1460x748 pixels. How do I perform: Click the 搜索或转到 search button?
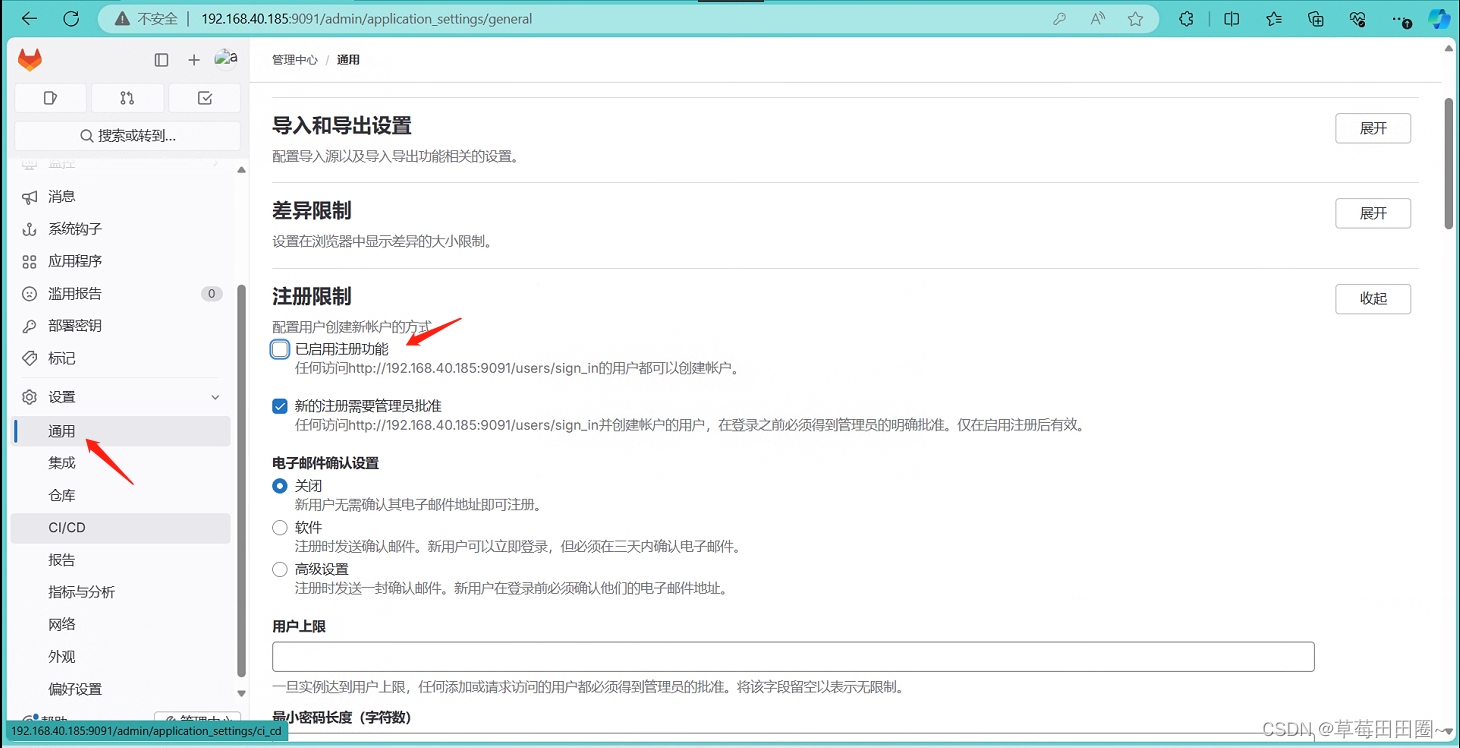pos(128,136)
